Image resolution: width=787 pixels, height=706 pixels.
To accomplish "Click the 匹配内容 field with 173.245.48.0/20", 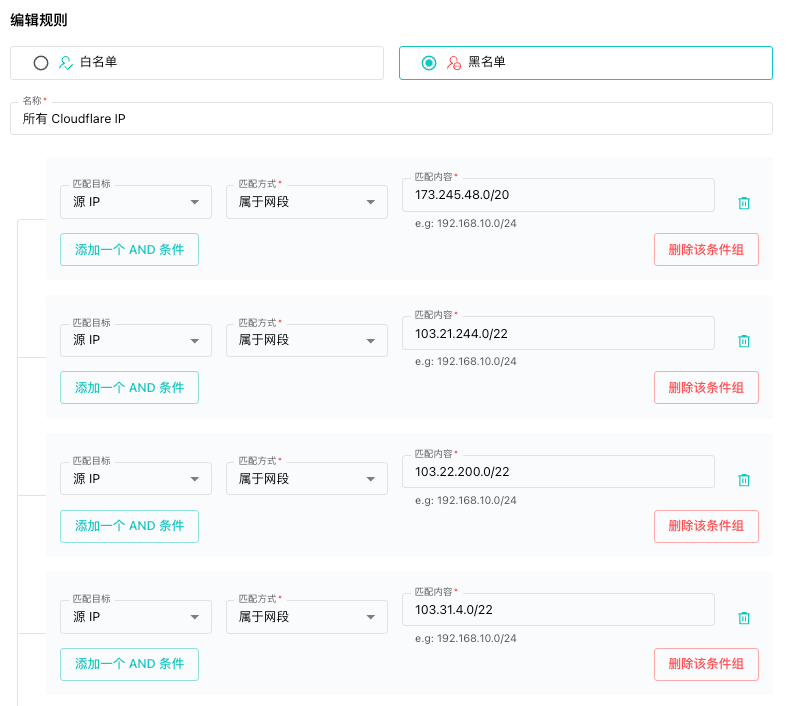I will click(x=558, y=195).
